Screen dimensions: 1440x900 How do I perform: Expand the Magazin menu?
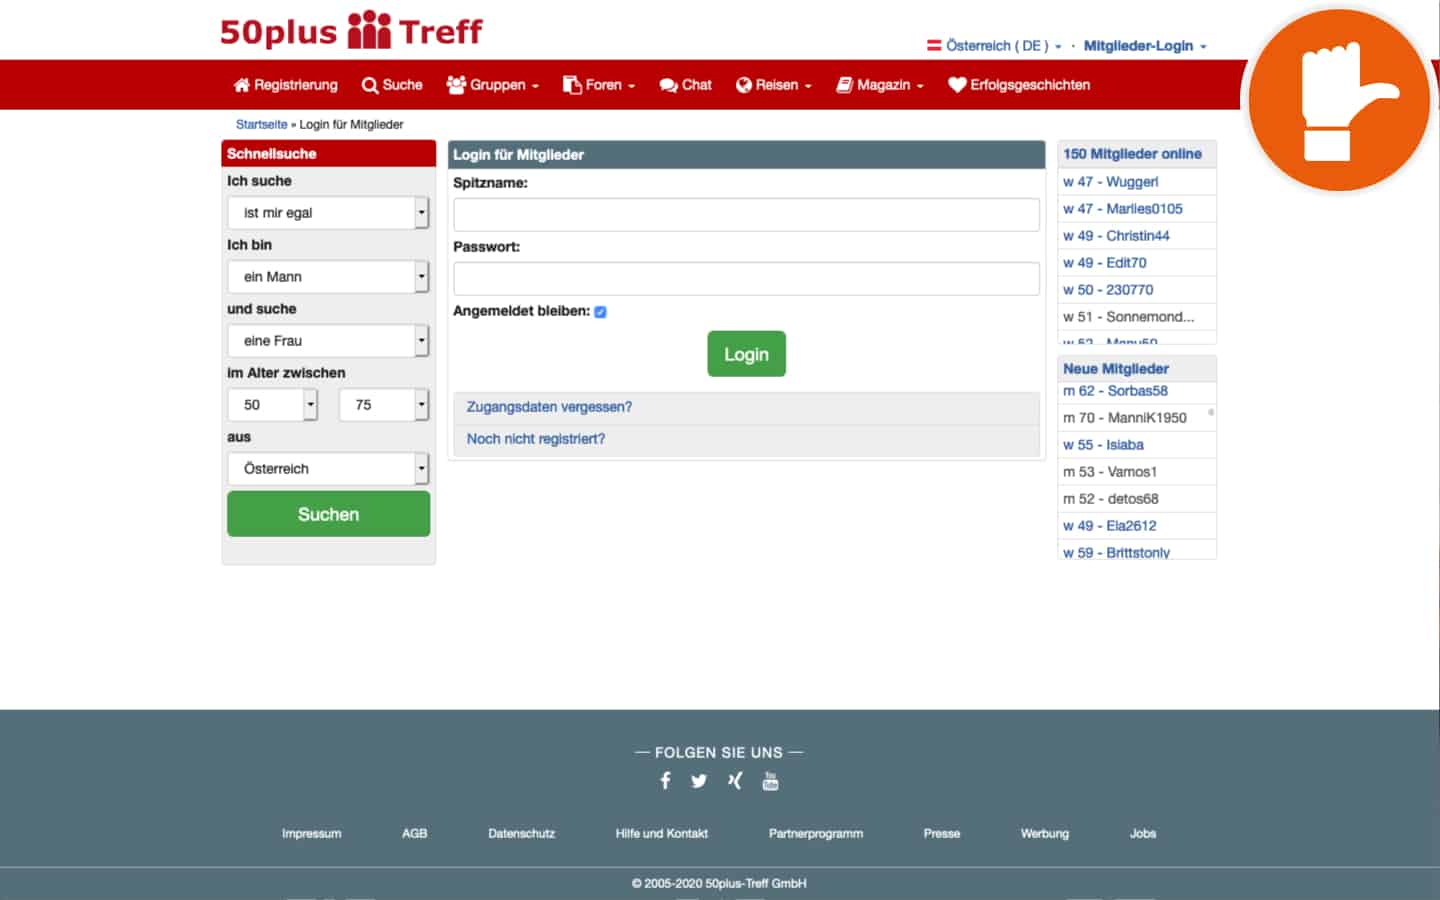(880, 85)
